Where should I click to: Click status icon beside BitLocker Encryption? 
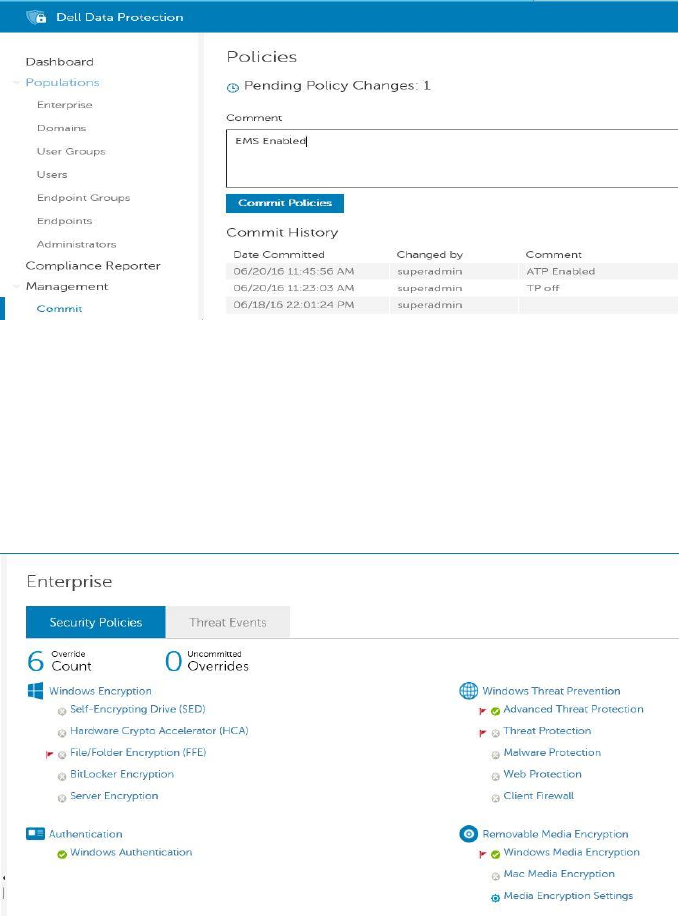coord(62,777)
